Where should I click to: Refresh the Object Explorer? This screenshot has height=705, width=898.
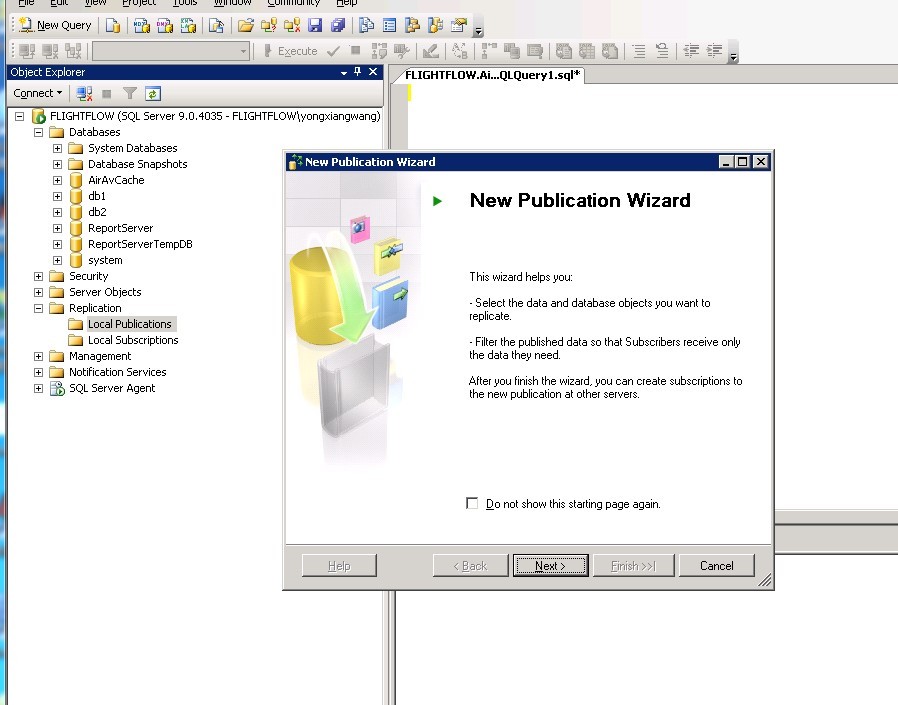[153, 93]
